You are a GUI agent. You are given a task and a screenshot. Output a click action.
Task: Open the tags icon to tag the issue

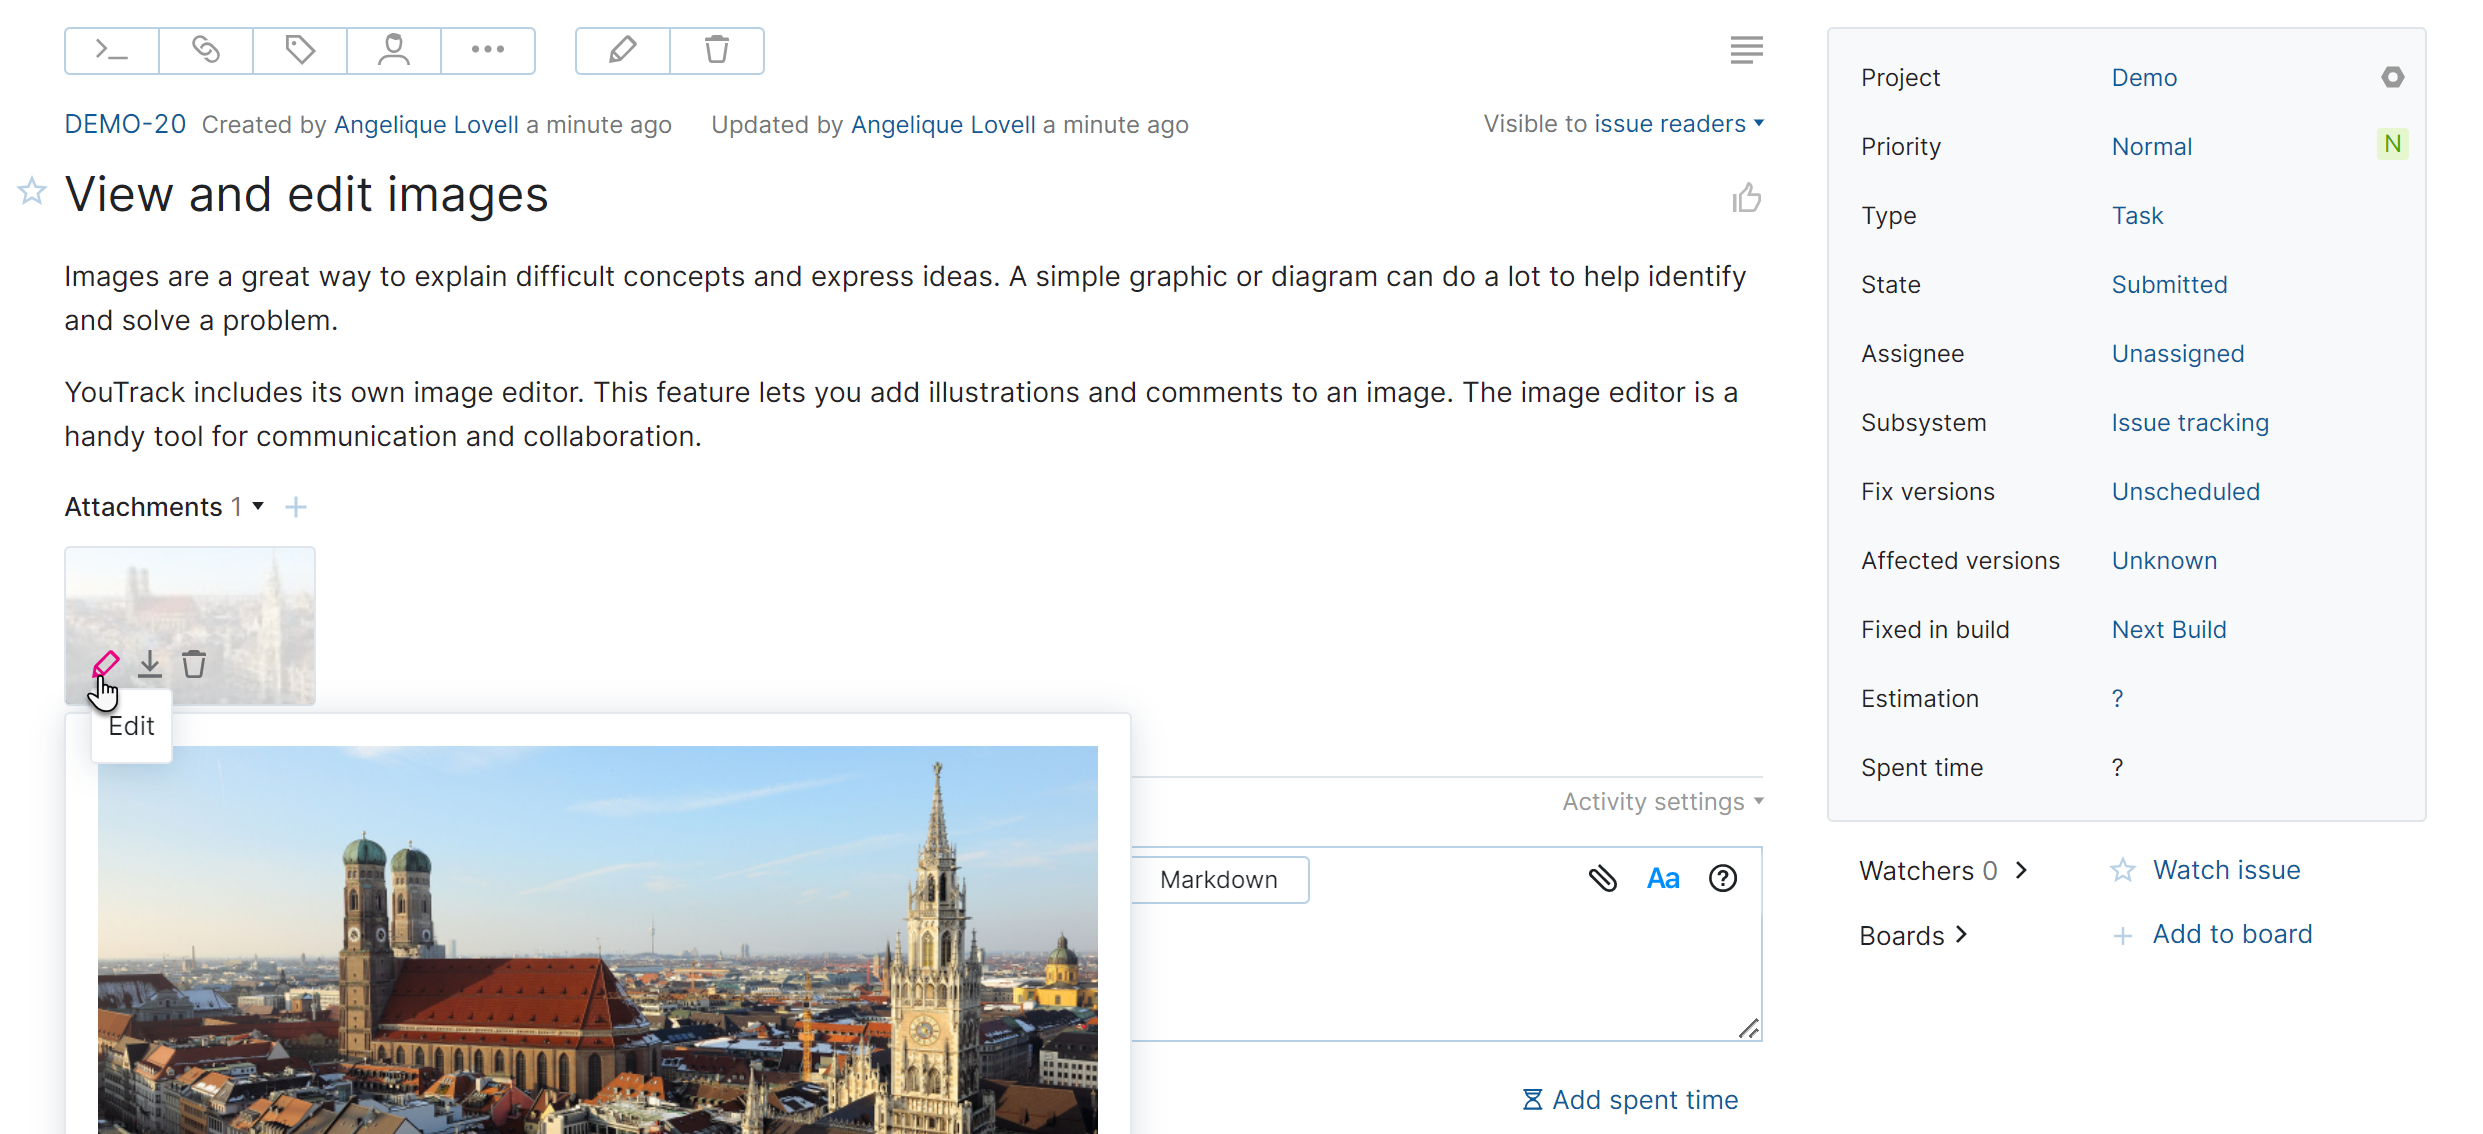[x=299, y=50]
